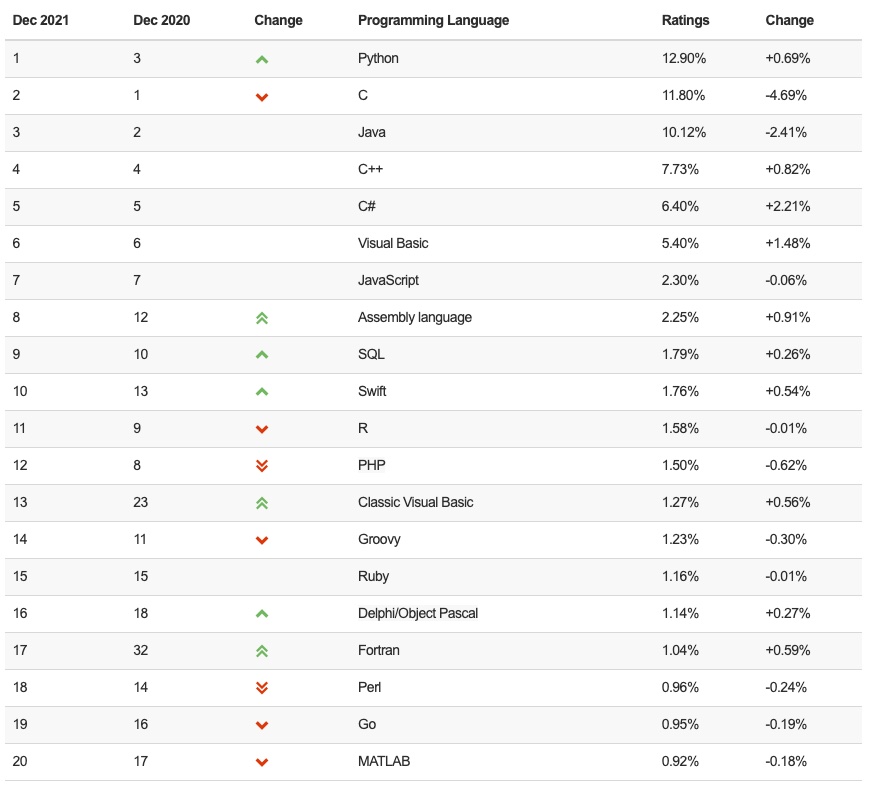Click the red down arrow in Go row
The image size is (876, 794).
coord(261,725)
